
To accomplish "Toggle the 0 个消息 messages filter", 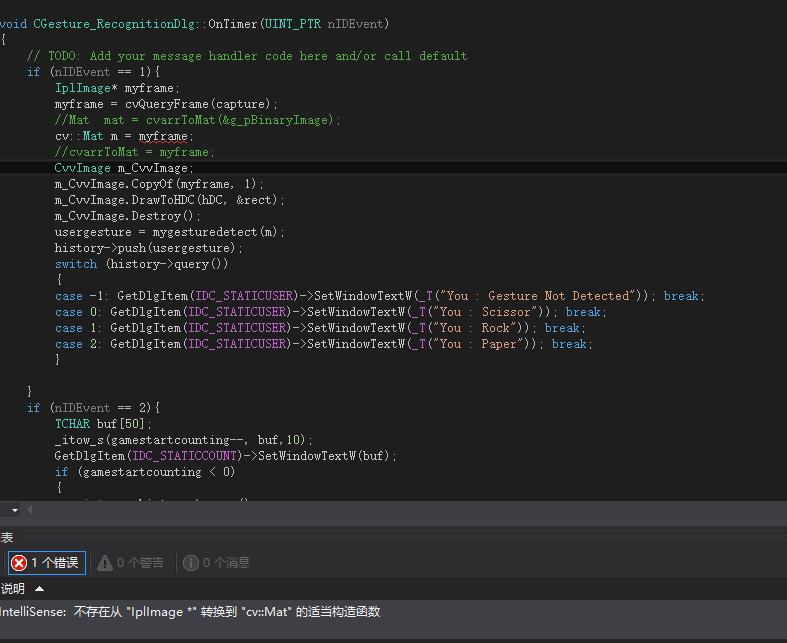I will [x=216, y=563].
